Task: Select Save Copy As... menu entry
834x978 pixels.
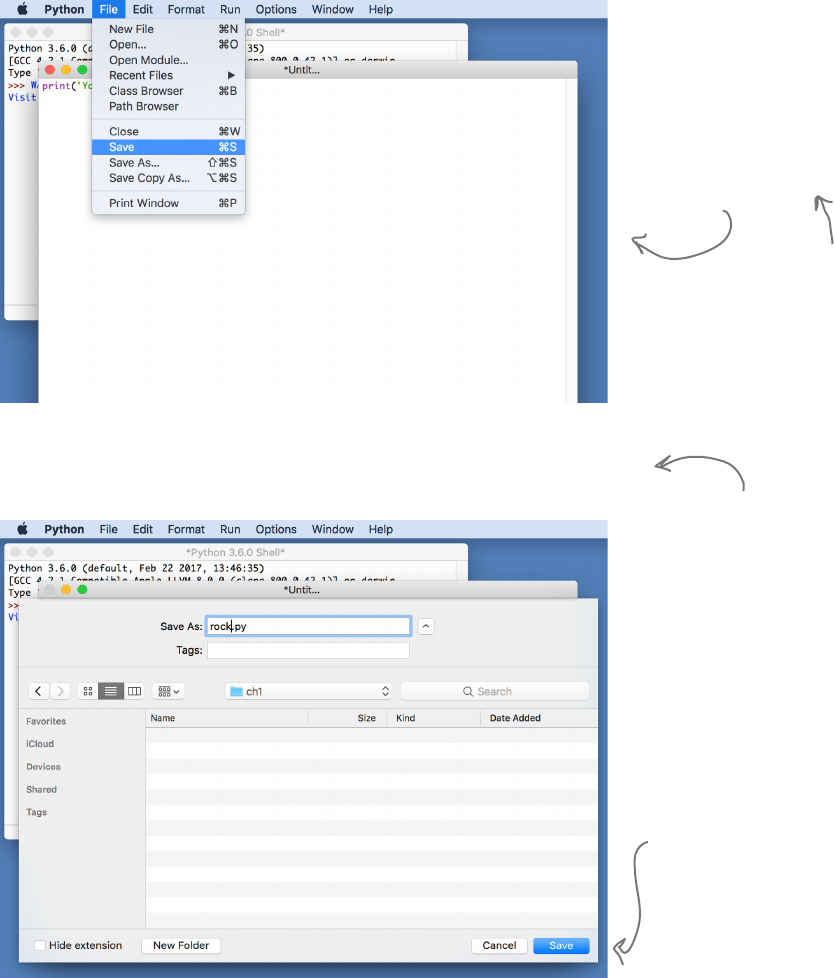Action: (x=168, y=178)
